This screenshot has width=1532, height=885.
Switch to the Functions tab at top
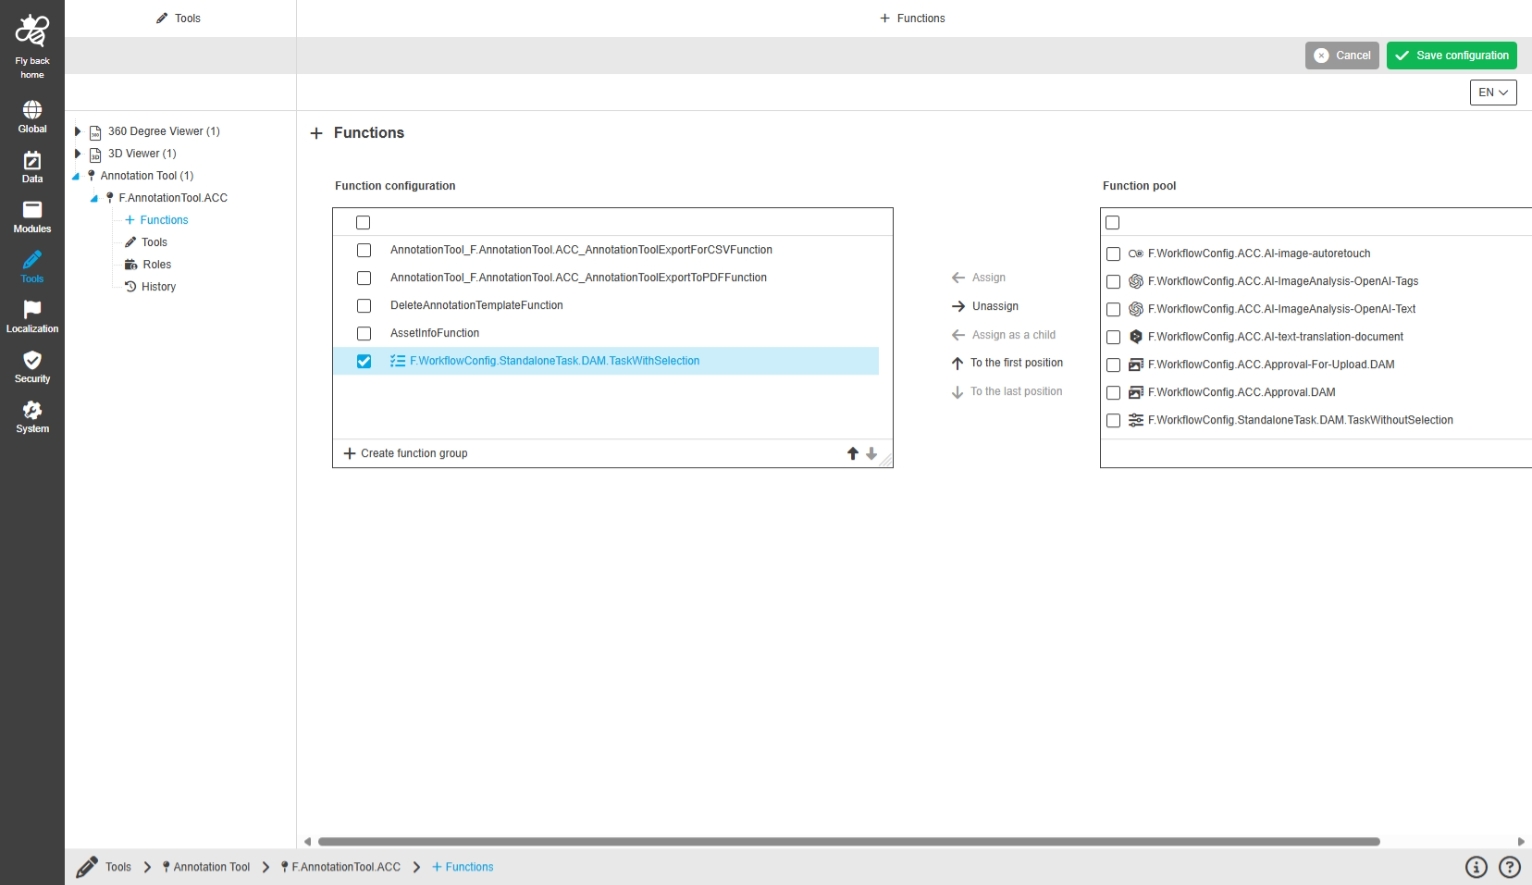tap(913, 18)
